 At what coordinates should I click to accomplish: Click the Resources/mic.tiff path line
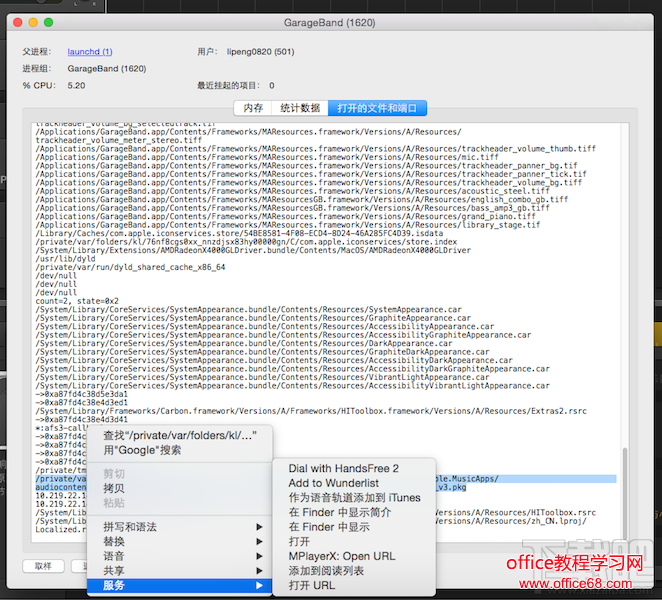[x=267, y=157]
